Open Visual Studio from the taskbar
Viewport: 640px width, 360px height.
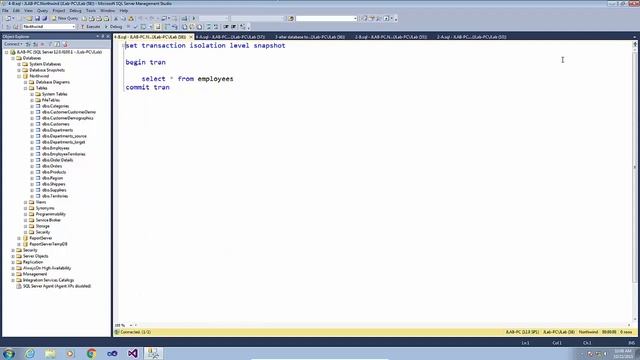[133, 353]
